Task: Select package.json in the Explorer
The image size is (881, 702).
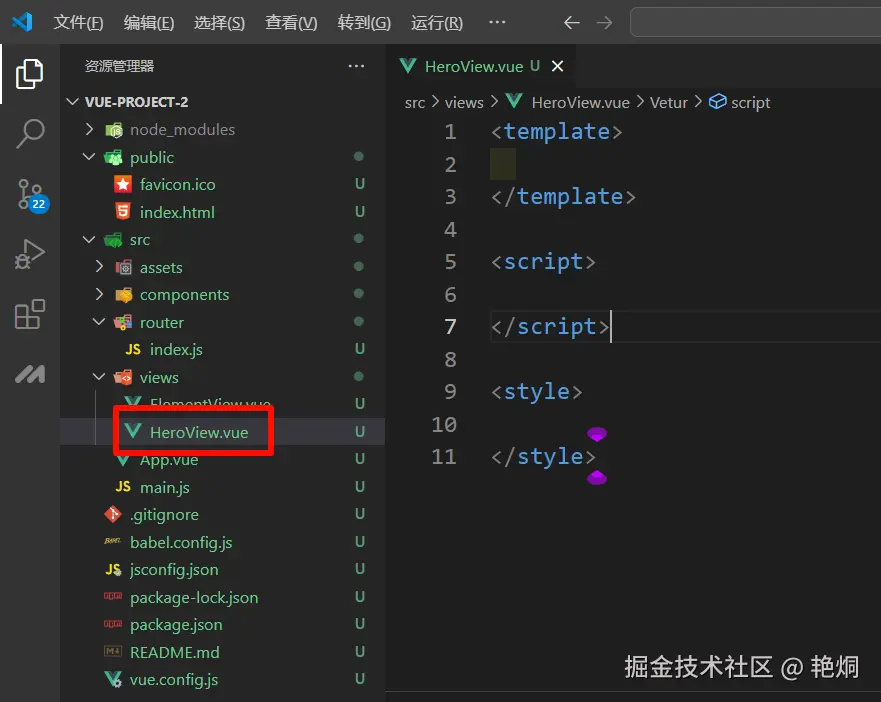Action: 175,624
